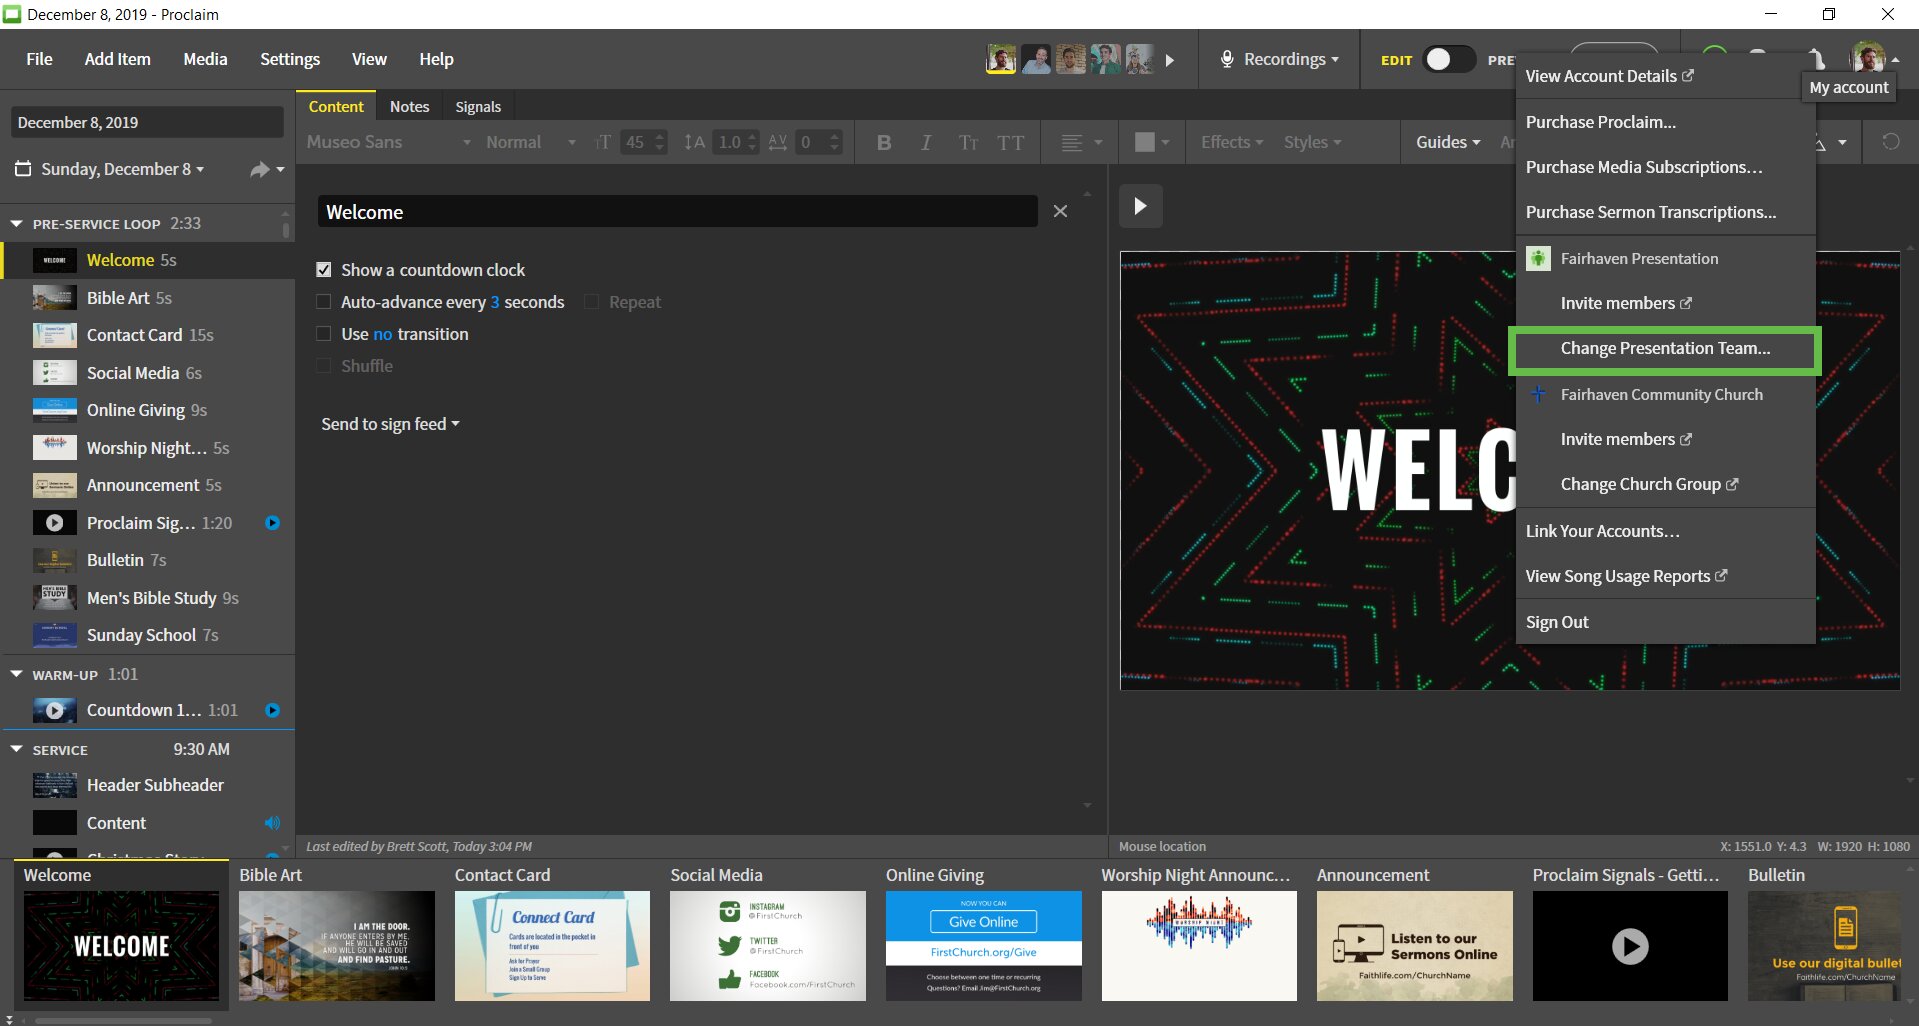Screen dimensions: 1919x1026
Task: Switch to the Notes tab
Action: click(x=409, y=107)
